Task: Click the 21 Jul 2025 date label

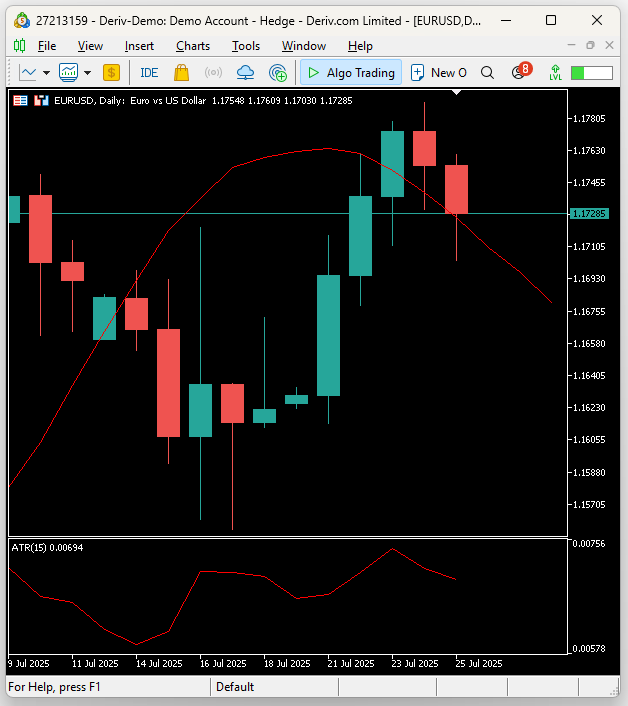Action: (x=351, y=663)
